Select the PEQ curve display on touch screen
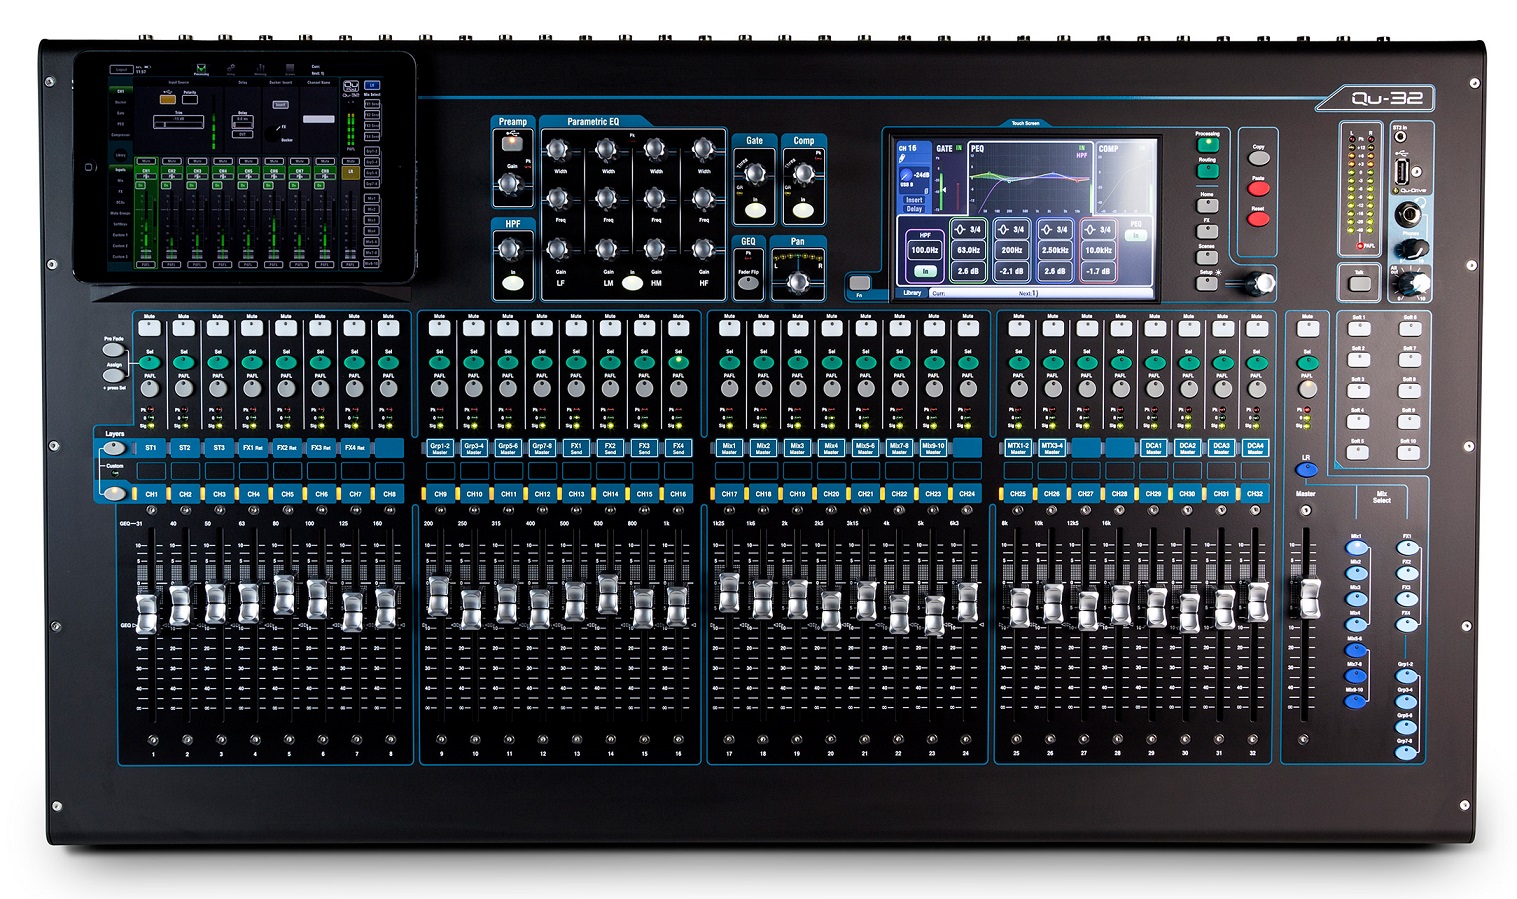Viewport: 1517px width, 899px height. click(1030, 177)
